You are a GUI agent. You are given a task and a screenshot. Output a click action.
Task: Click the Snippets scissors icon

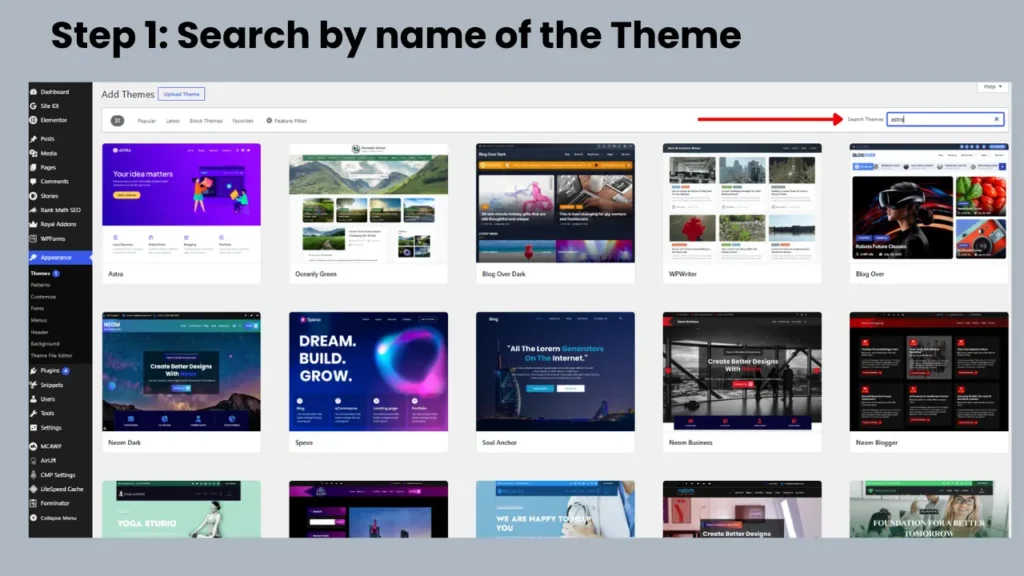pos(33,385)
